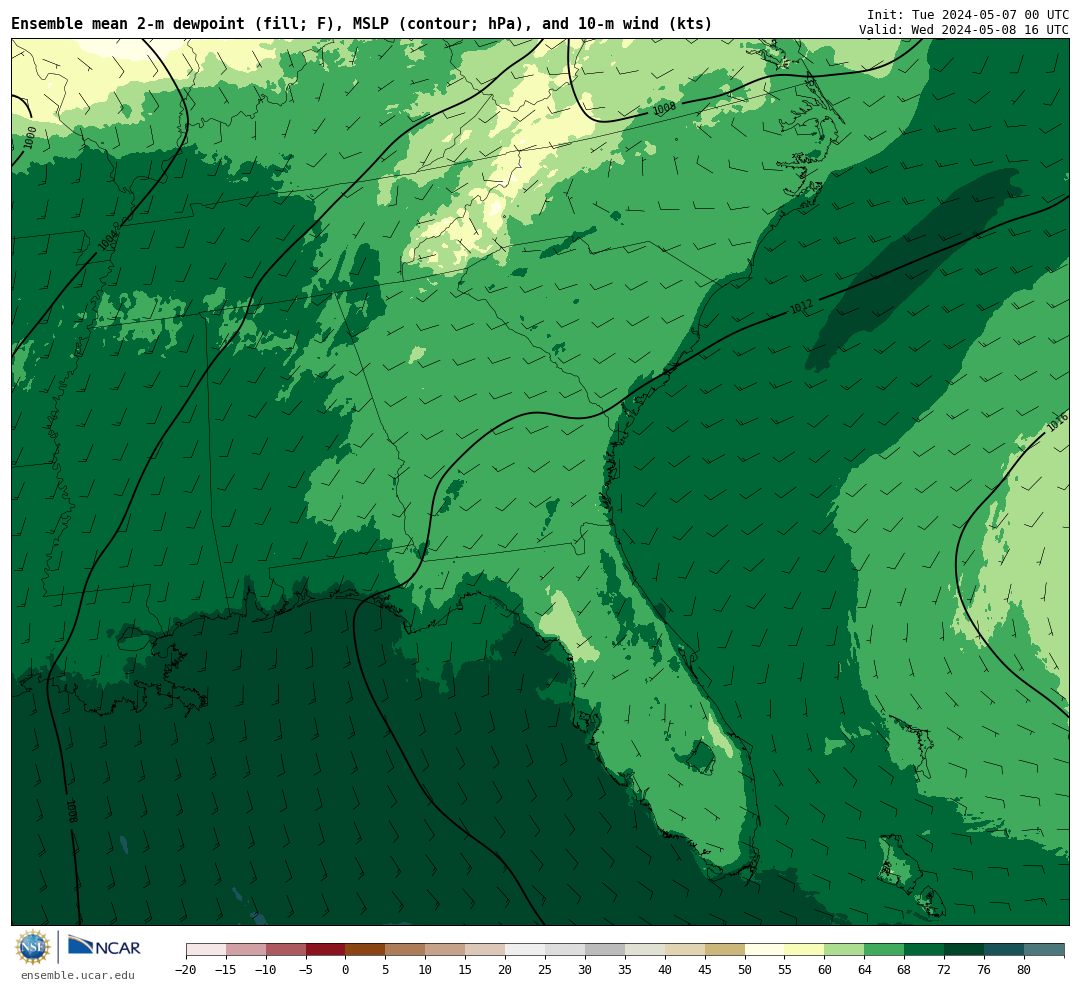The width and height of the screenshot is (1080, 988).
Task: Pick the pale yellow 55 colorbar swatch
Action: (x=804, y=950)
